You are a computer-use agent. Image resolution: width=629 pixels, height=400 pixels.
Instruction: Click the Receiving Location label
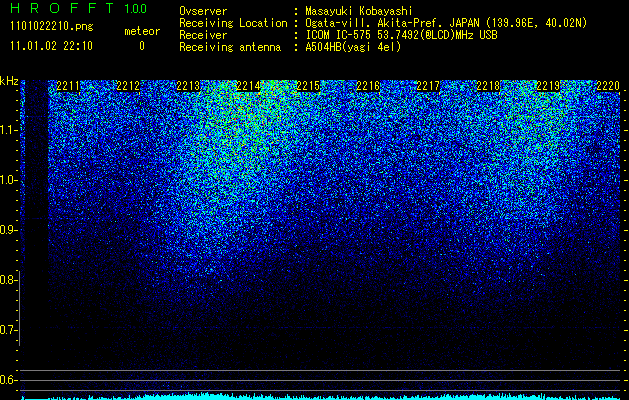coord(233,23)
